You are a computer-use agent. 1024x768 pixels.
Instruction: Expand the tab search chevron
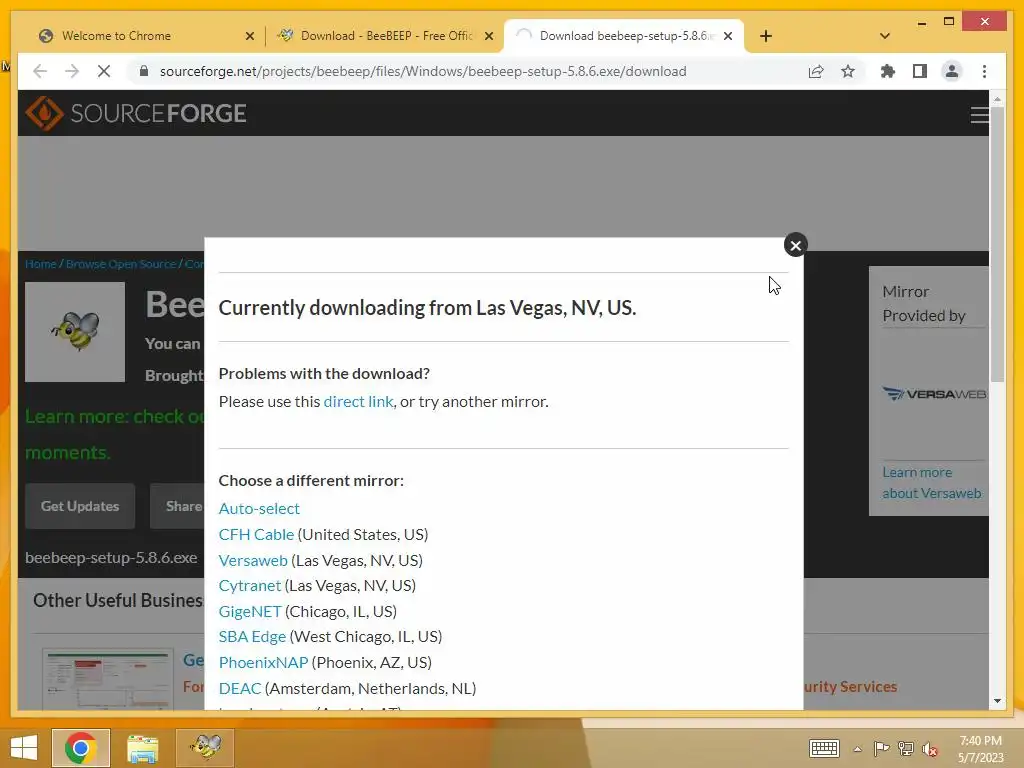click(x=884, y=36)
